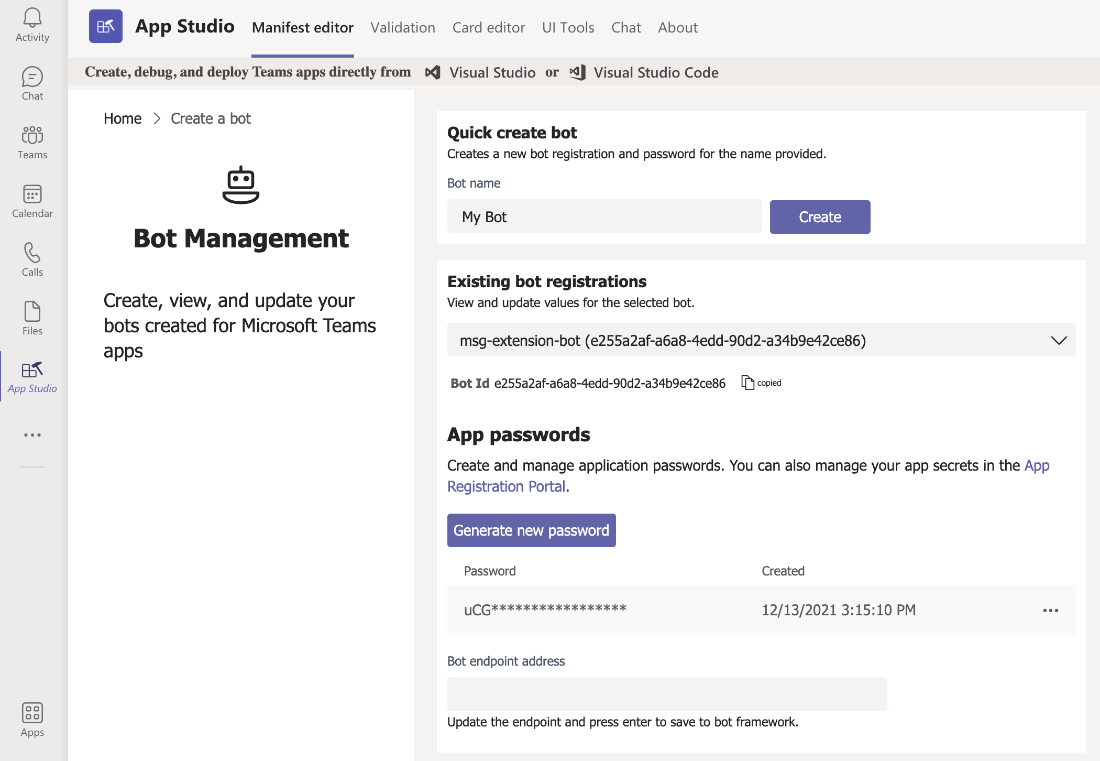This screenshot has height=761, width=1100.
Task: Open Files in the sidebar
Action: pyautogui.click(x=32, y=318)
